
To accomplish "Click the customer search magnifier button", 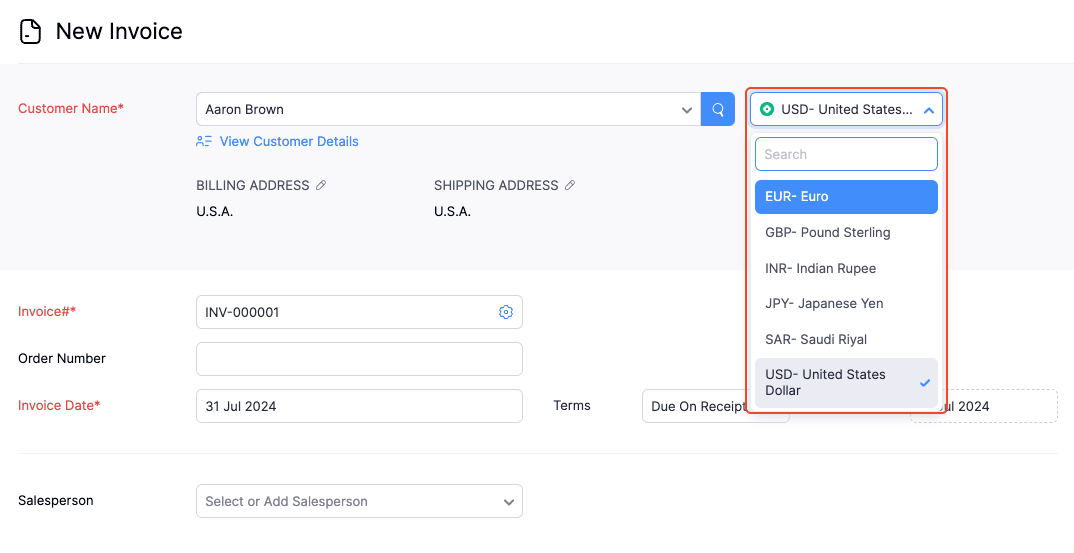I will [717, 109].
